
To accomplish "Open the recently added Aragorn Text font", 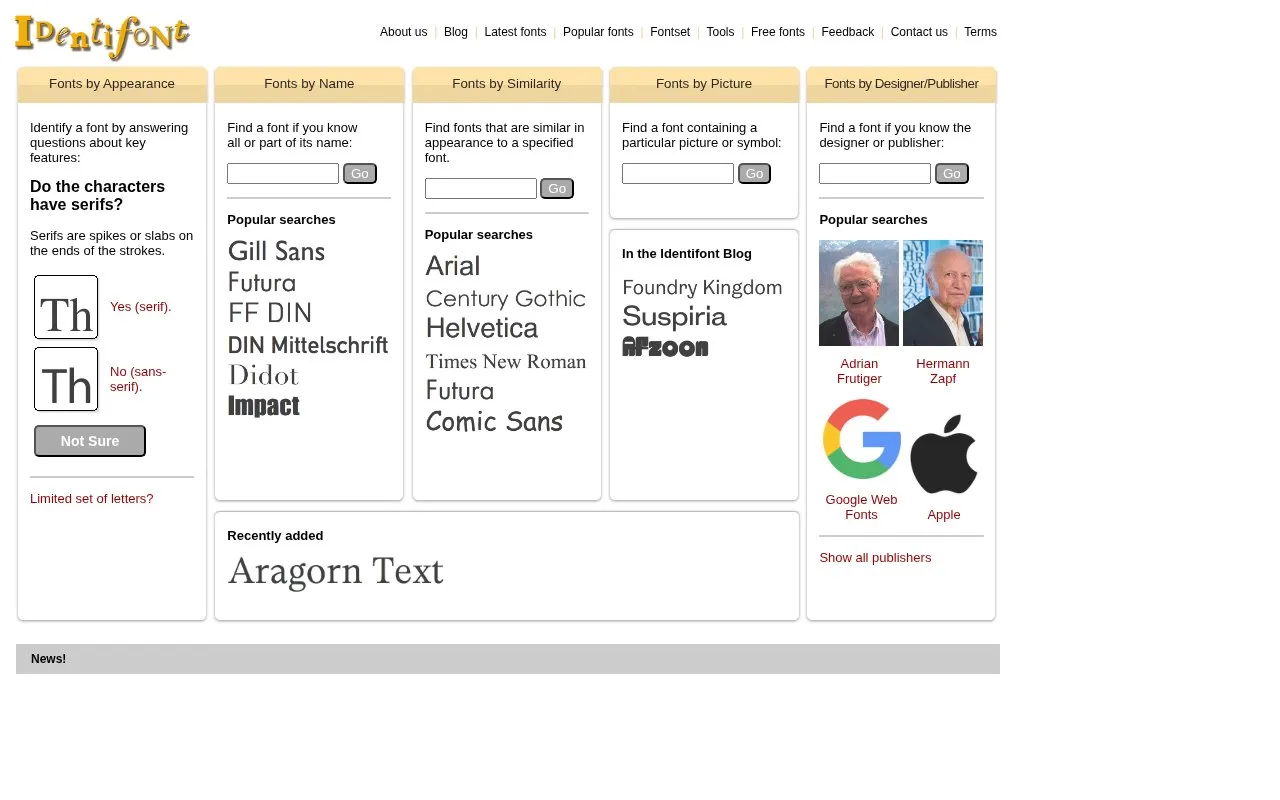I will click(336, 572).
